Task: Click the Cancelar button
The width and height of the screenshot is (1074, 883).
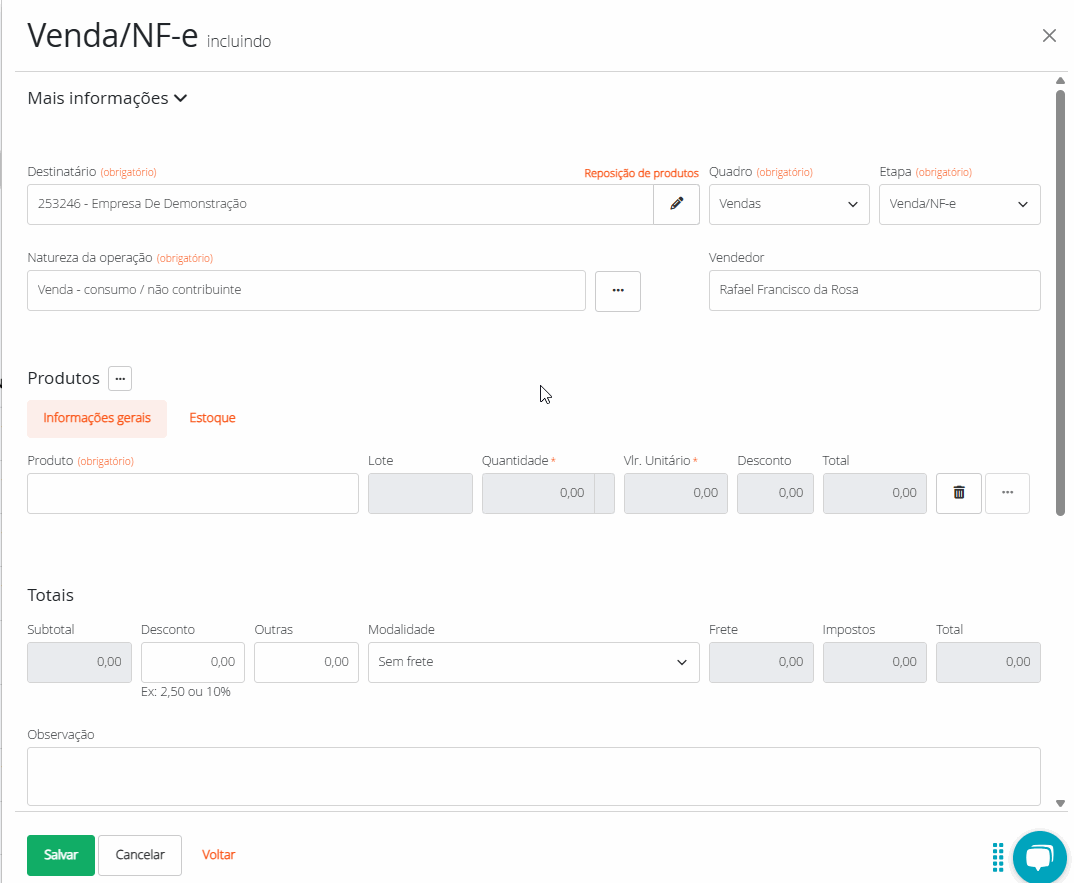Action: point(140,855)
